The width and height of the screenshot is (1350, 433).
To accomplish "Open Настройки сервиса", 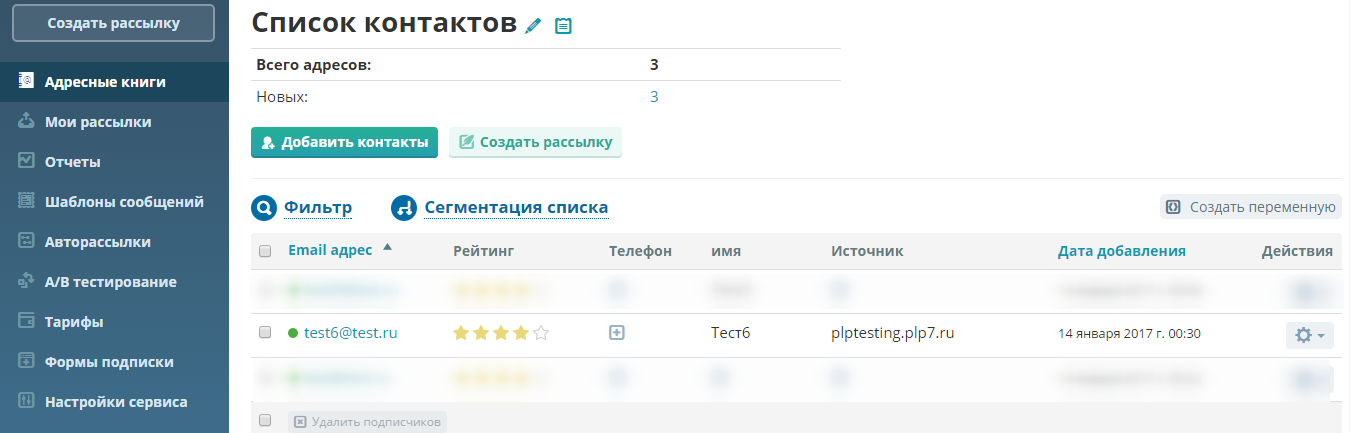I will [116, 402].
